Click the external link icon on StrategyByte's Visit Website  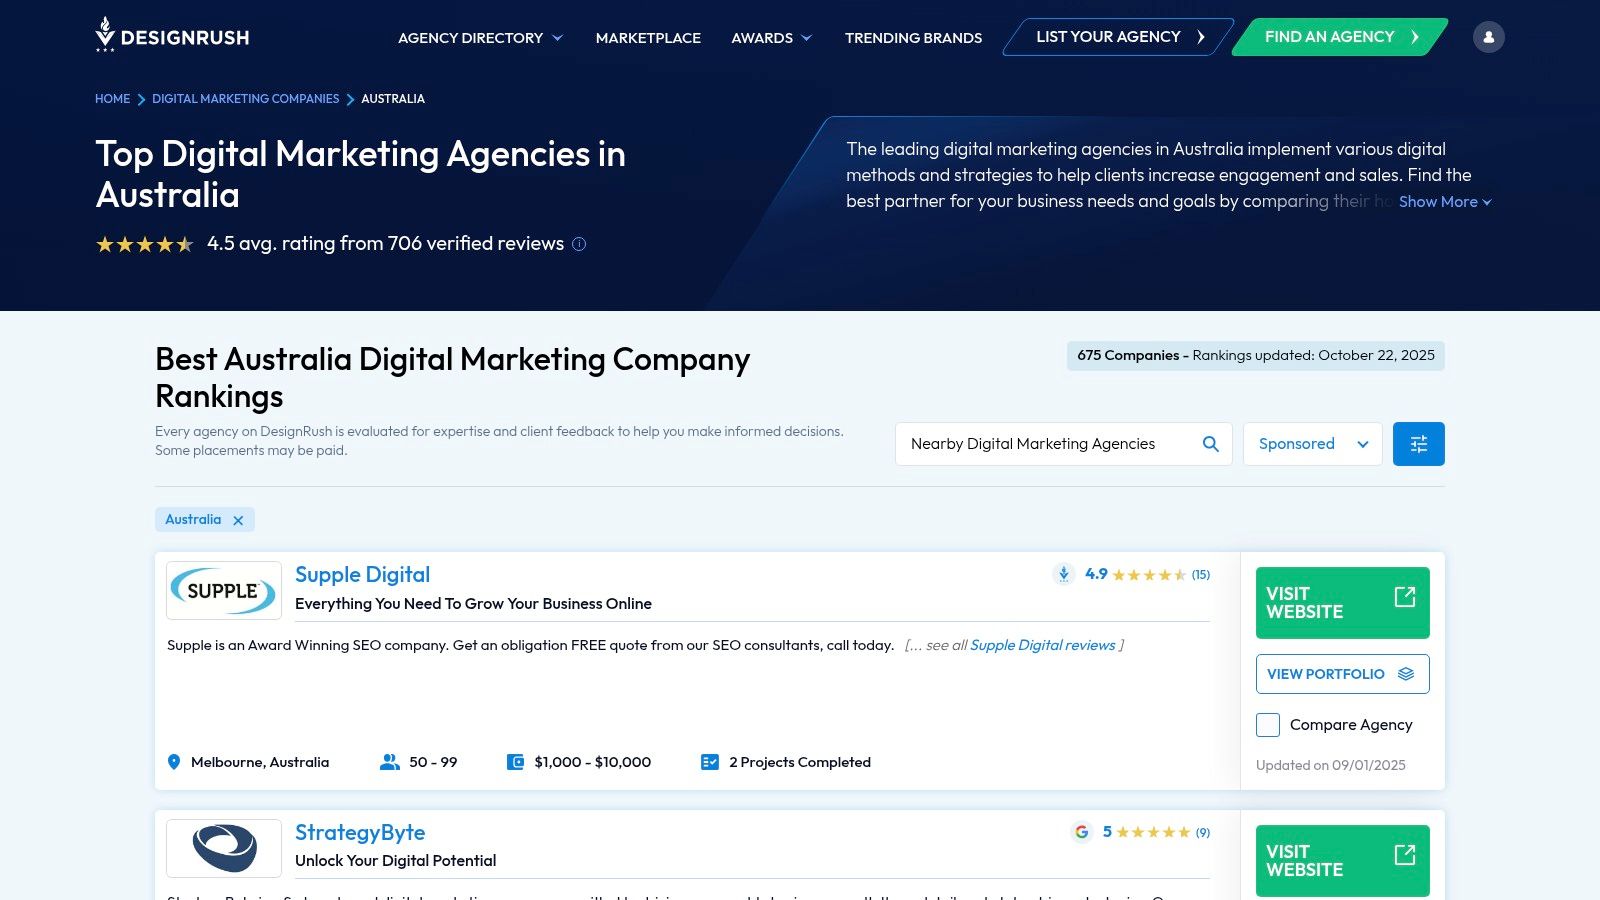coord(1405,855)
